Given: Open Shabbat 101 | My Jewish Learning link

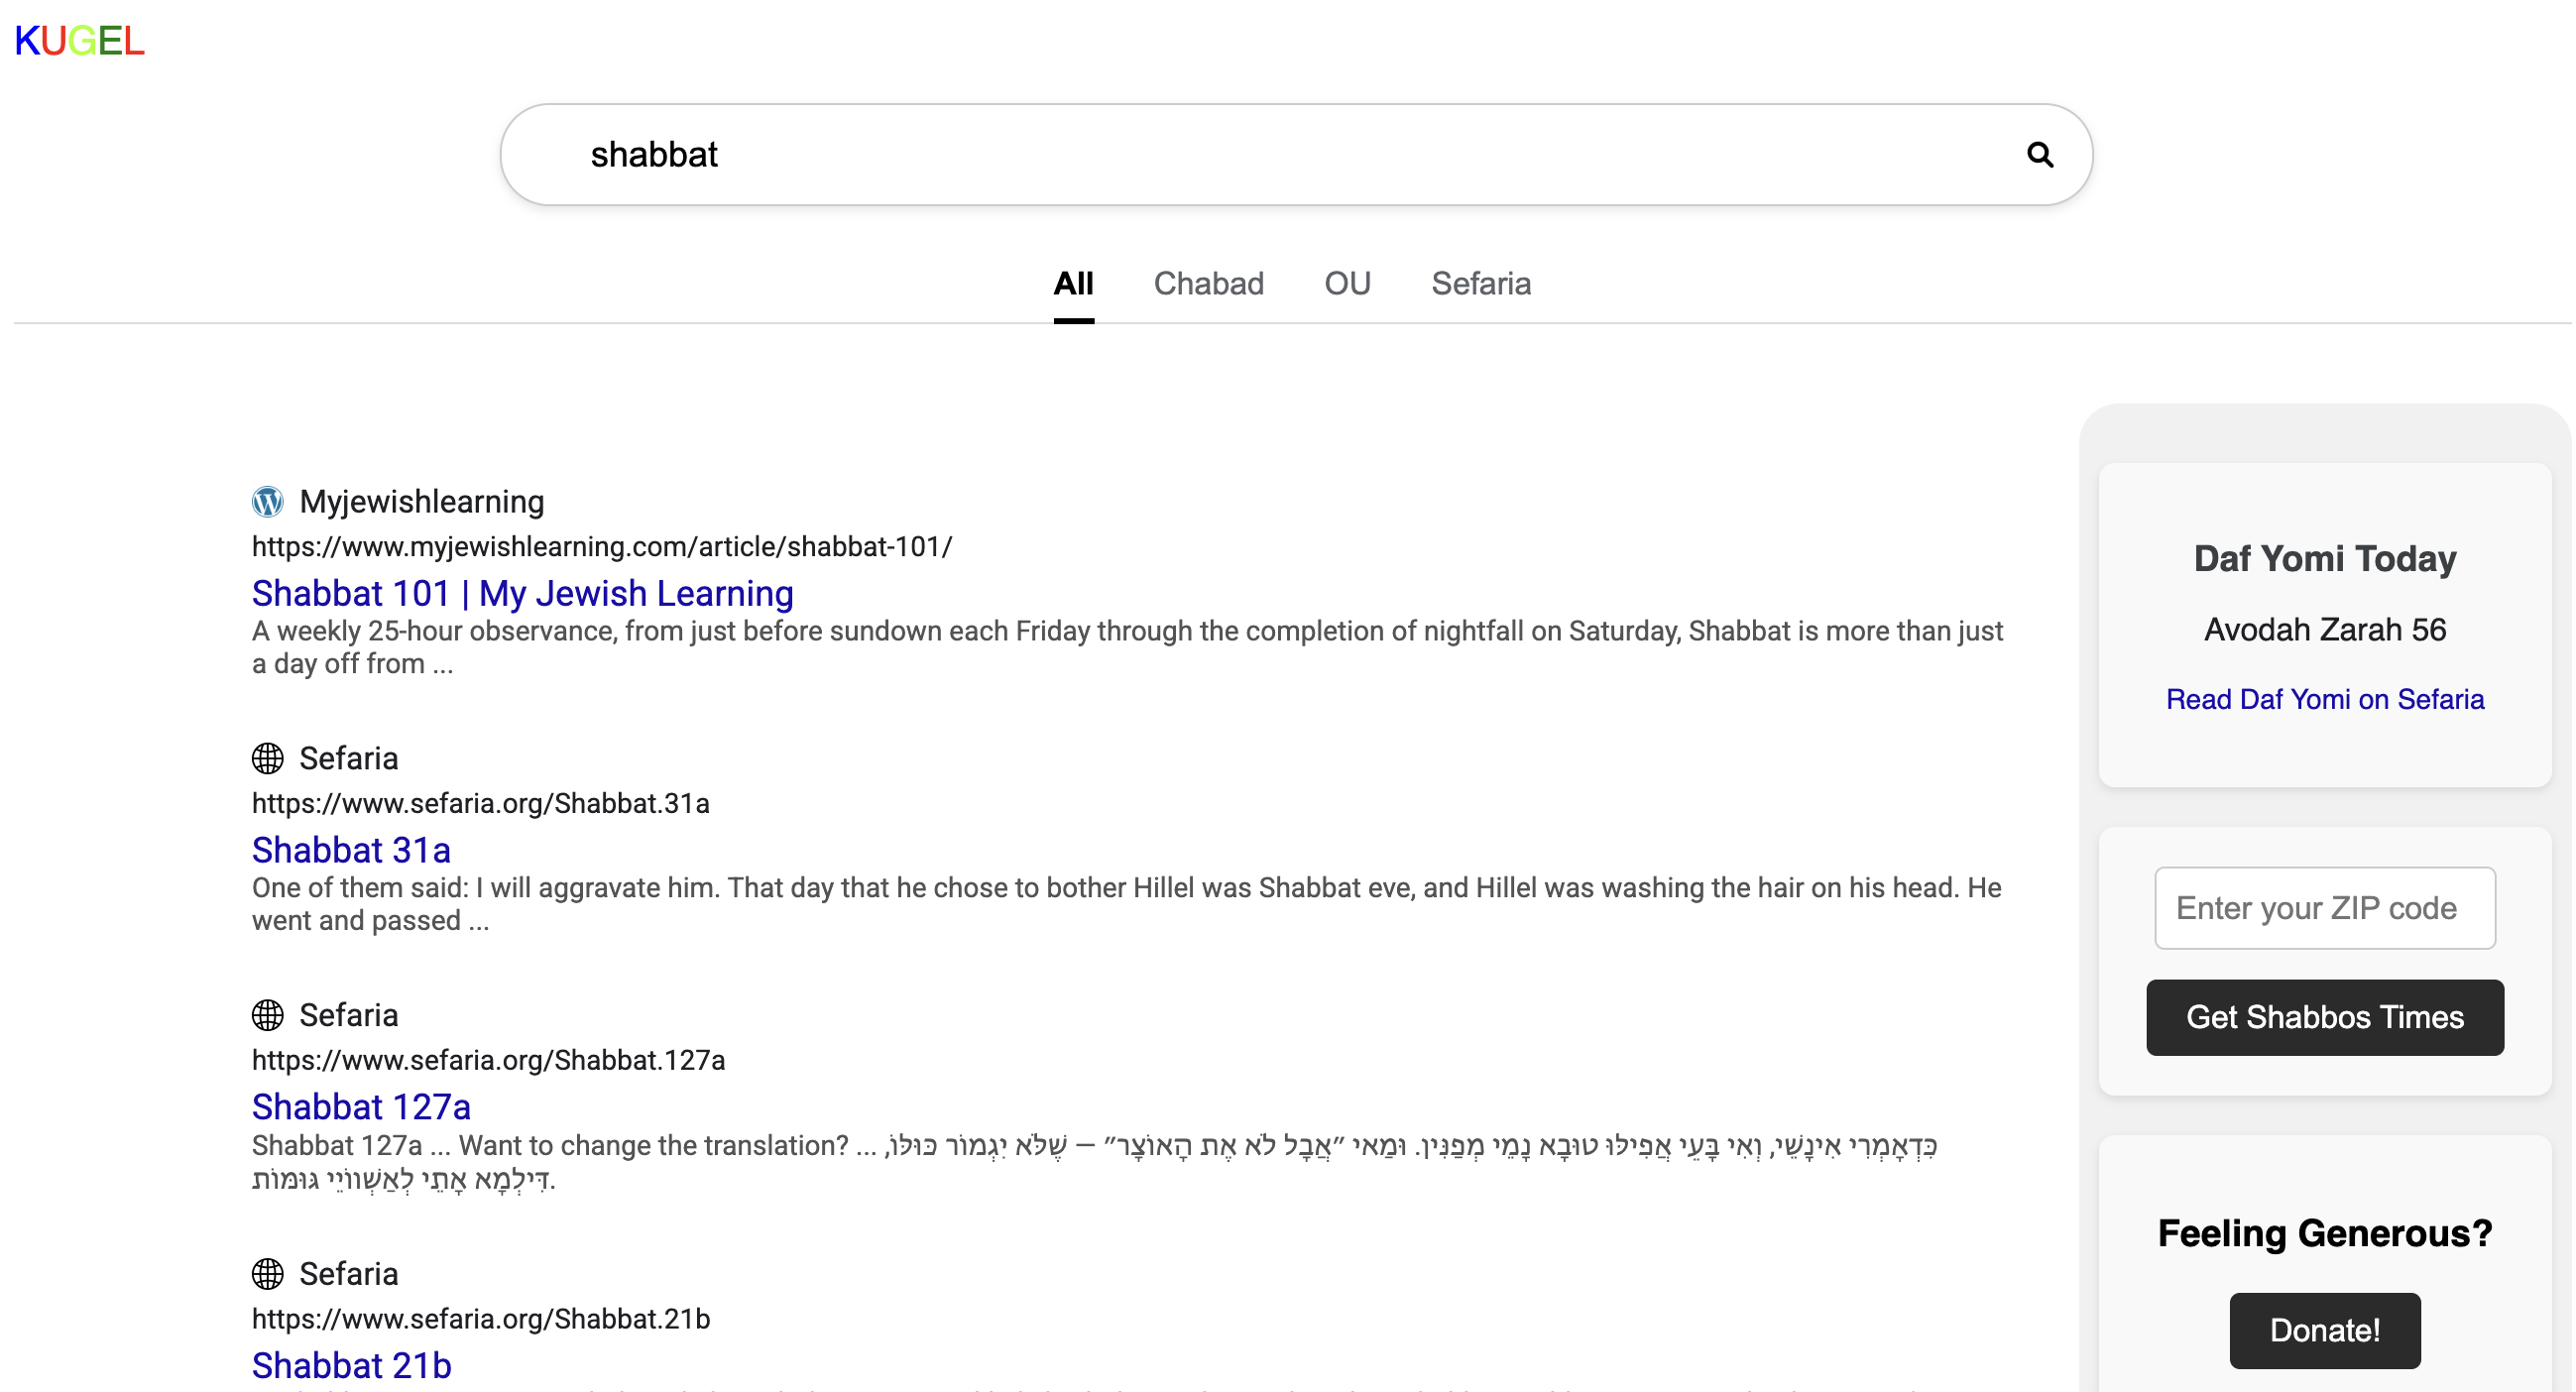Looking at the screenshot, I should coord(522,594).
